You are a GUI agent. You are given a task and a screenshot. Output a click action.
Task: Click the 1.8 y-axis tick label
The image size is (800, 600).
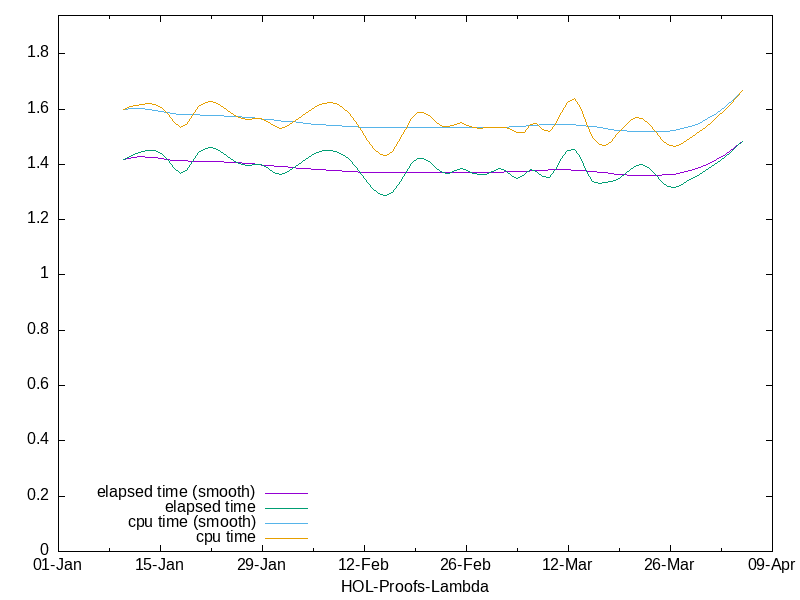pos(38,53)
